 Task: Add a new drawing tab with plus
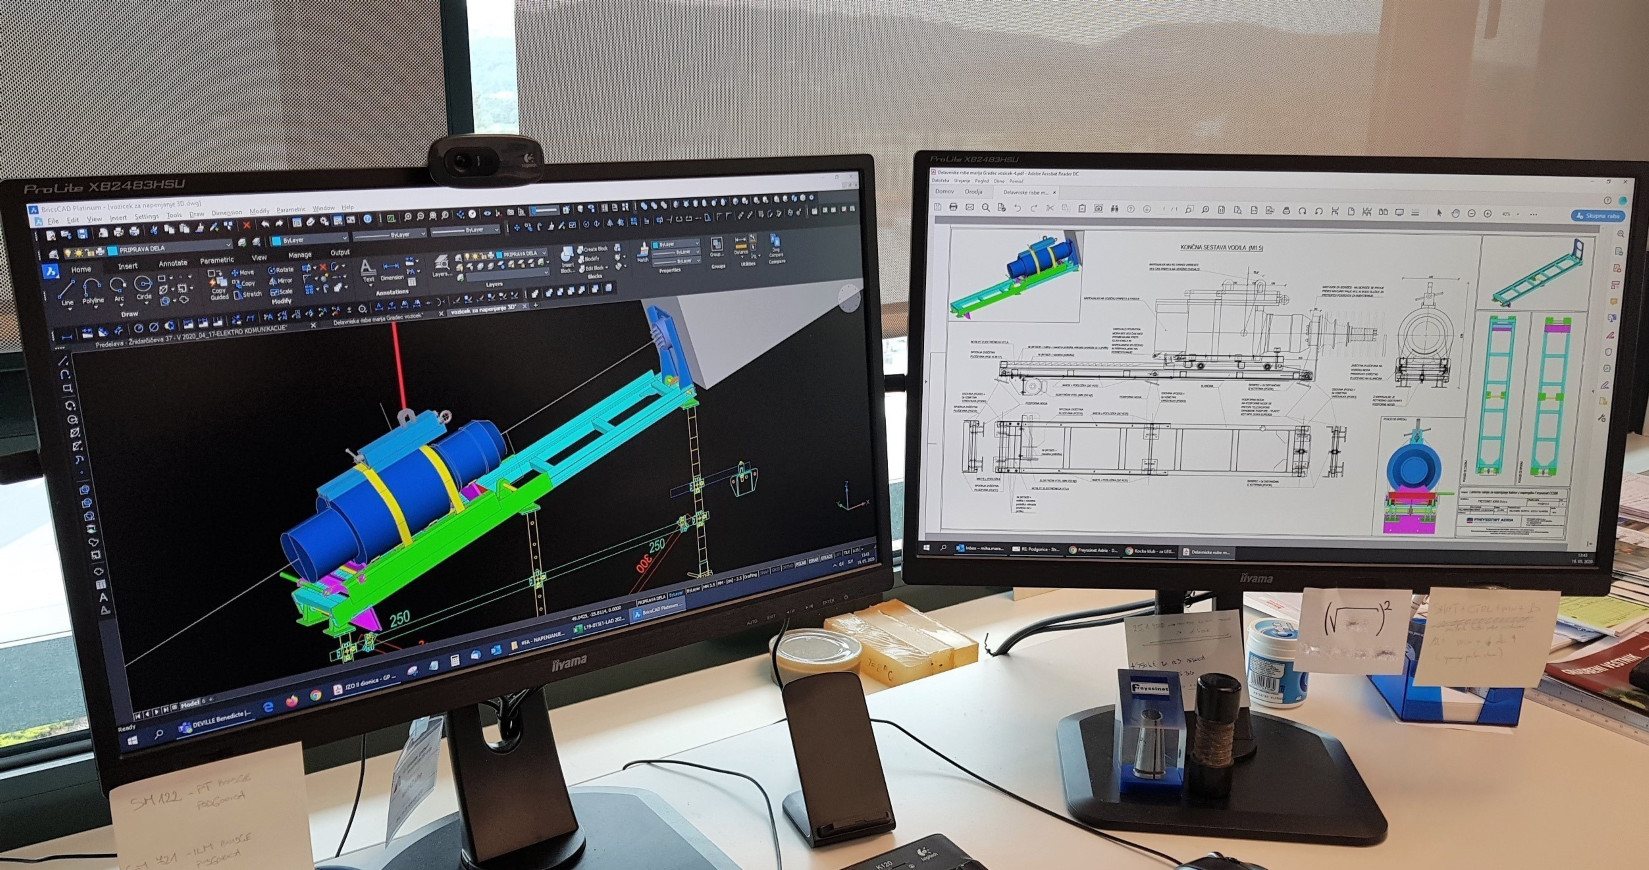pos(535,305)
